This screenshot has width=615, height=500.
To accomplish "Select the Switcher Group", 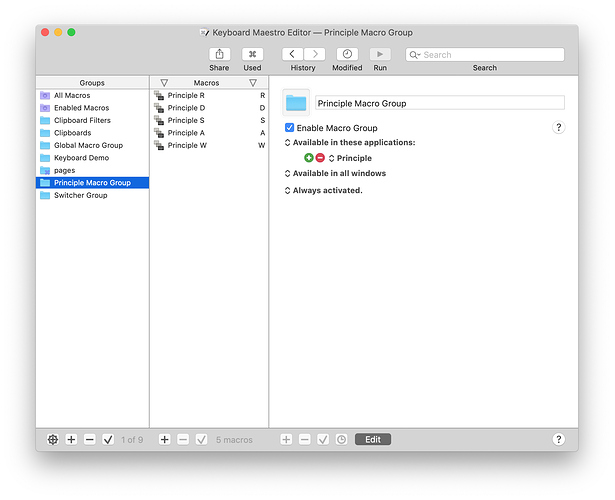I will click(92, 195).
